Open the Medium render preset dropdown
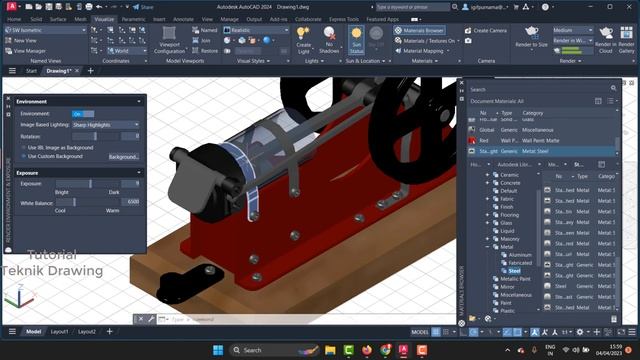The image size is (640, 360). (x=573, y=30)
